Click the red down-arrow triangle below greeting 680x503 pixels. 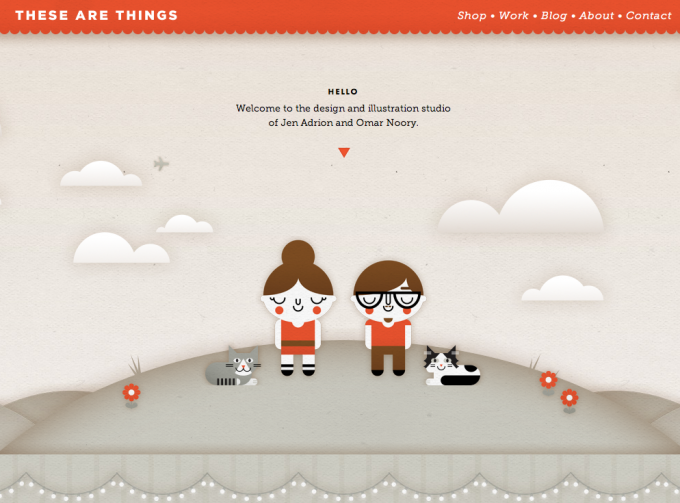[x=344, y=152]
